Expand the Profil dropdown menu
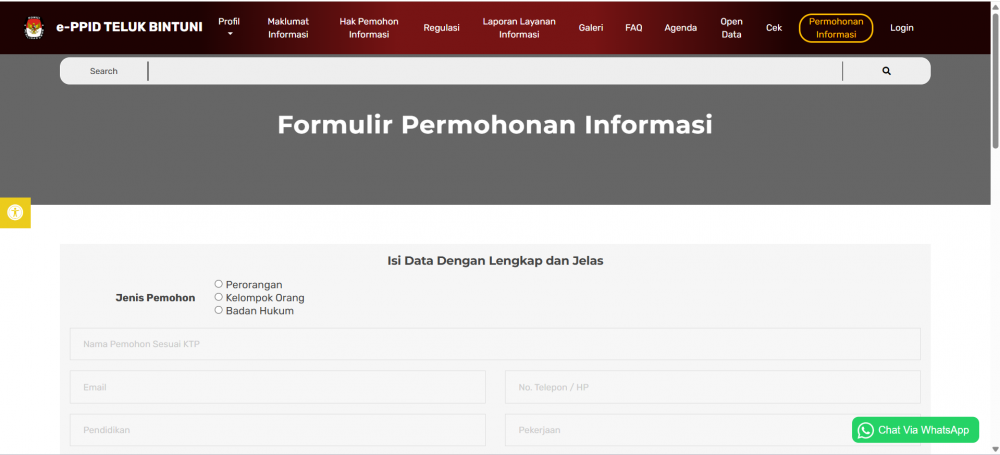Viewport: 1000px width, 455px height. [x=229, y=27]
